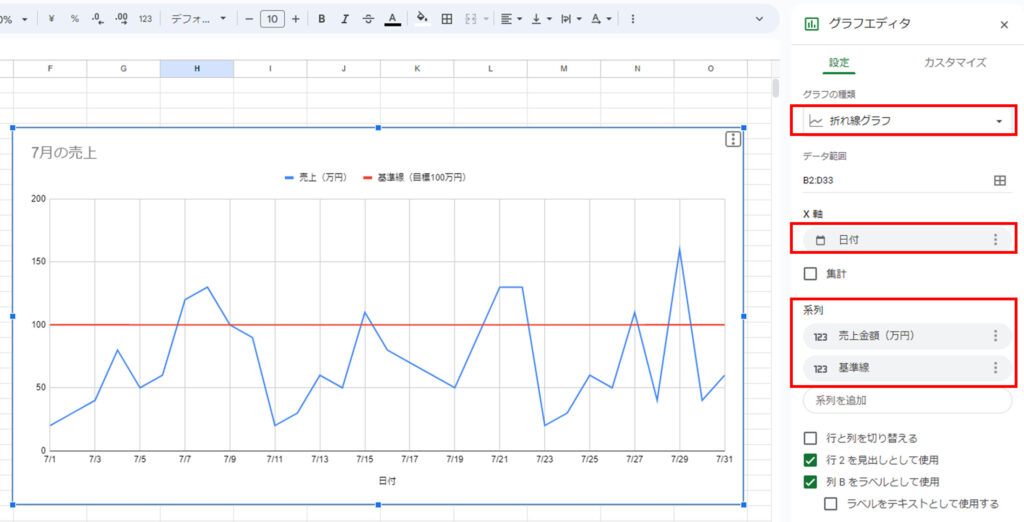Increase font size with plus button
1024x522 pixels.
coord(295,19)
